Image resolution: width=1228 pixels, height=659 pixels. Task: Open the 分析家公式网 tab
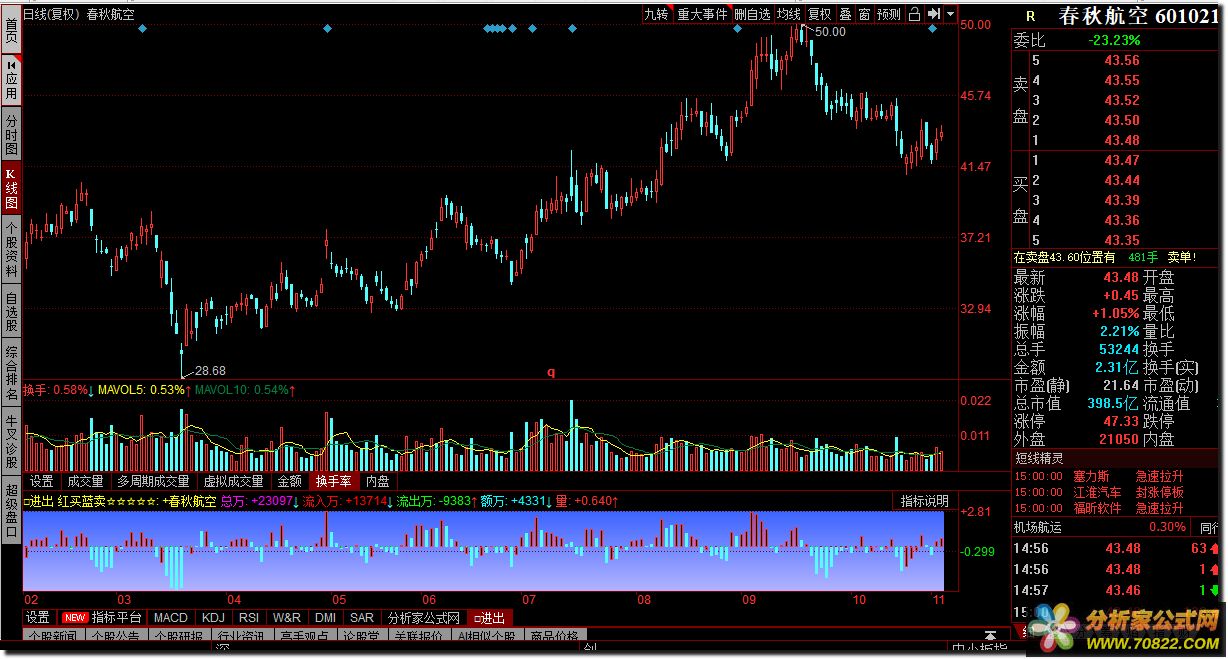point(424,617)
